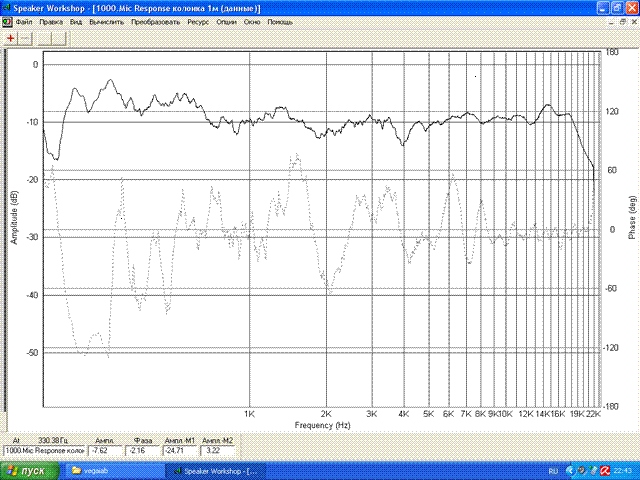Viewport: 640px width, 480px height.
Task: Click the red Avira antivirus tray icon
Action: coord(605,471)
